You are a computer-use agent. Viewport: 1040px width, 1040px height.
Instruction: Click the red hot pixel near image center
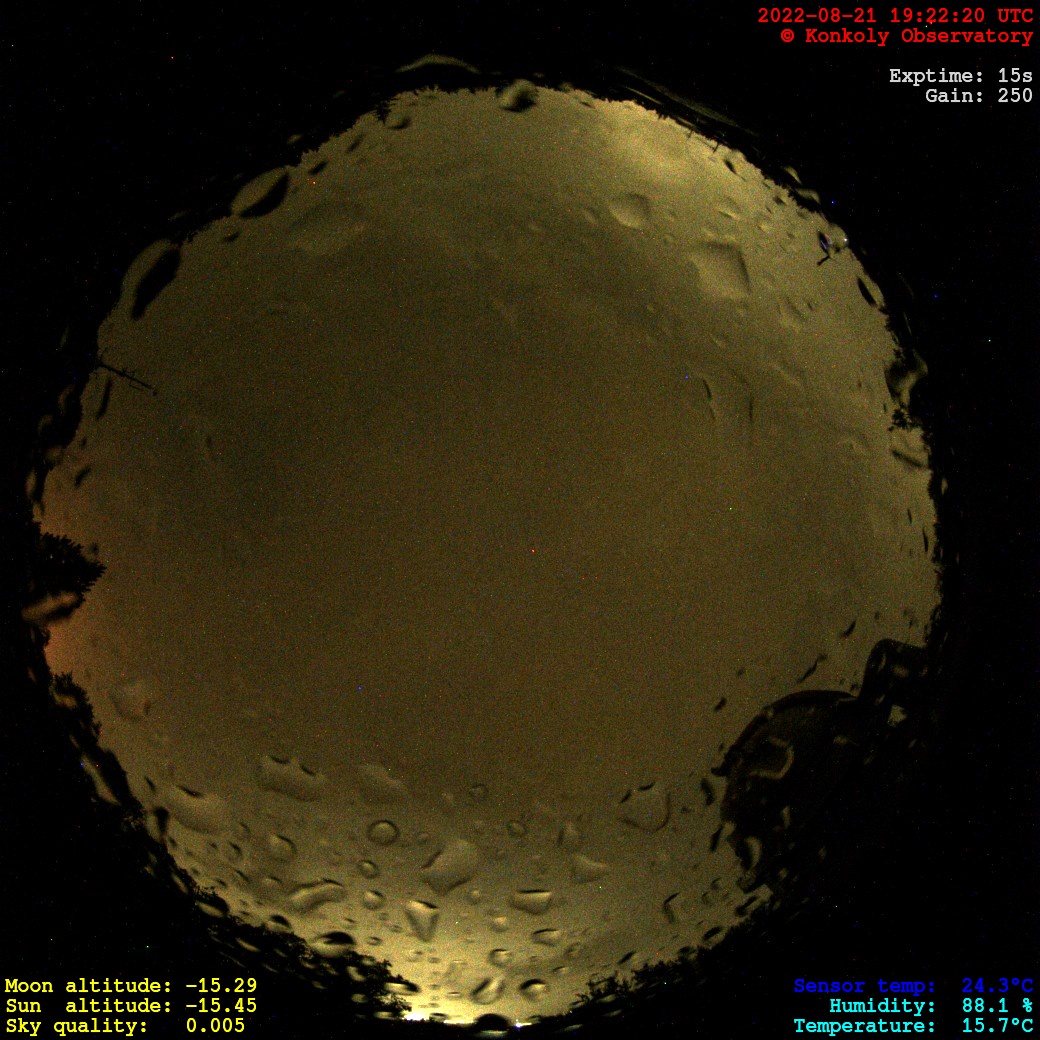coord(532,551)
